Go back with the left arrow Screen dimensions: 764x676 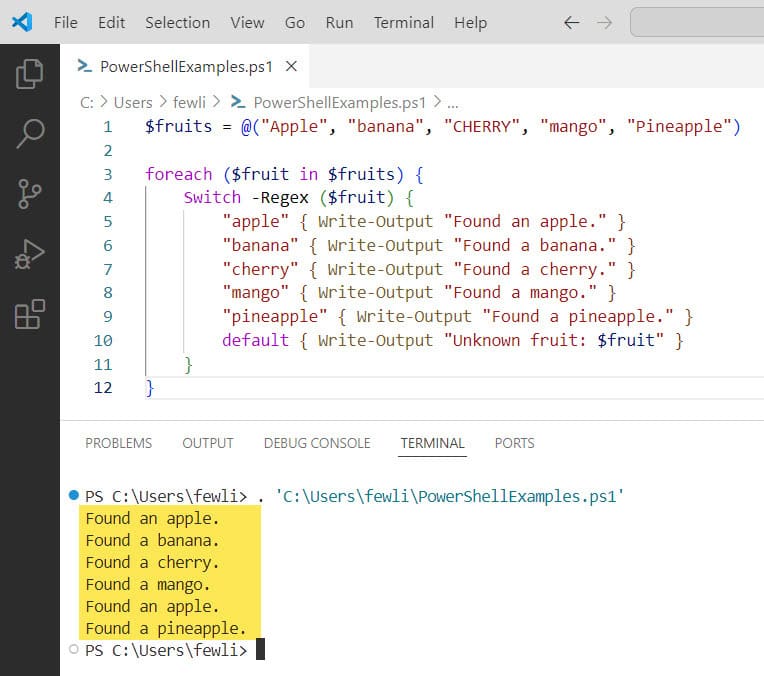tap(572, 22)
